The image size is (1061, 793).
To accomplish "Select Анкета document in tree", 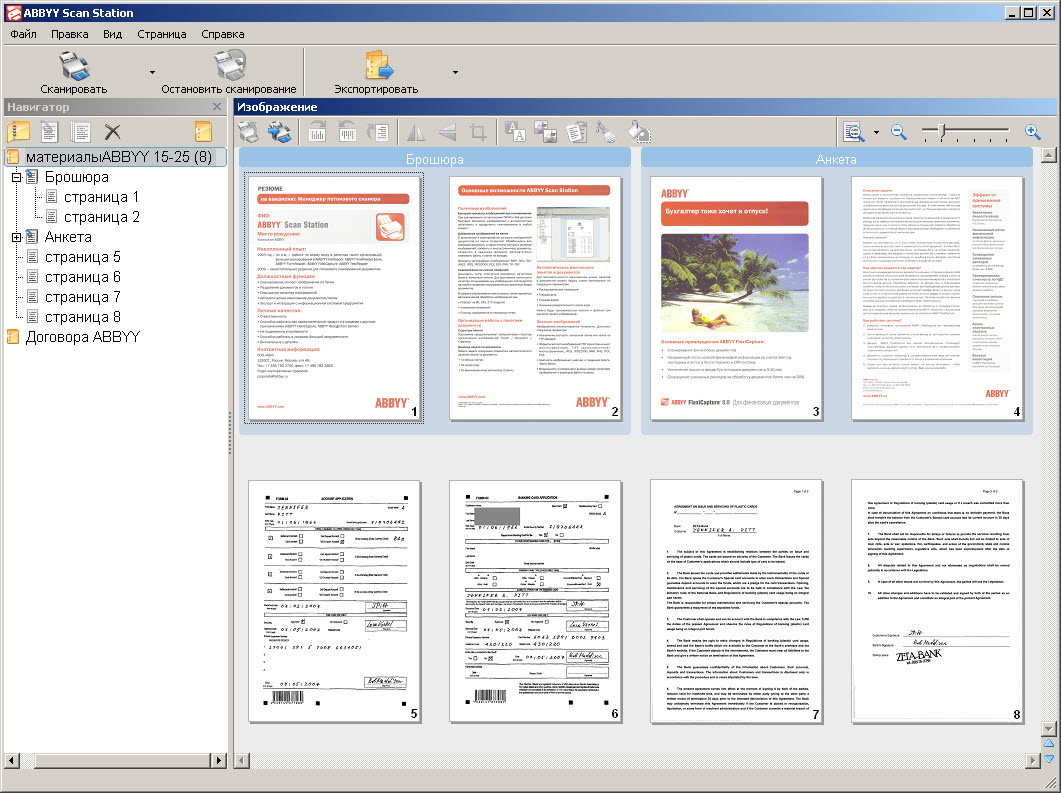I will (68, 237).
